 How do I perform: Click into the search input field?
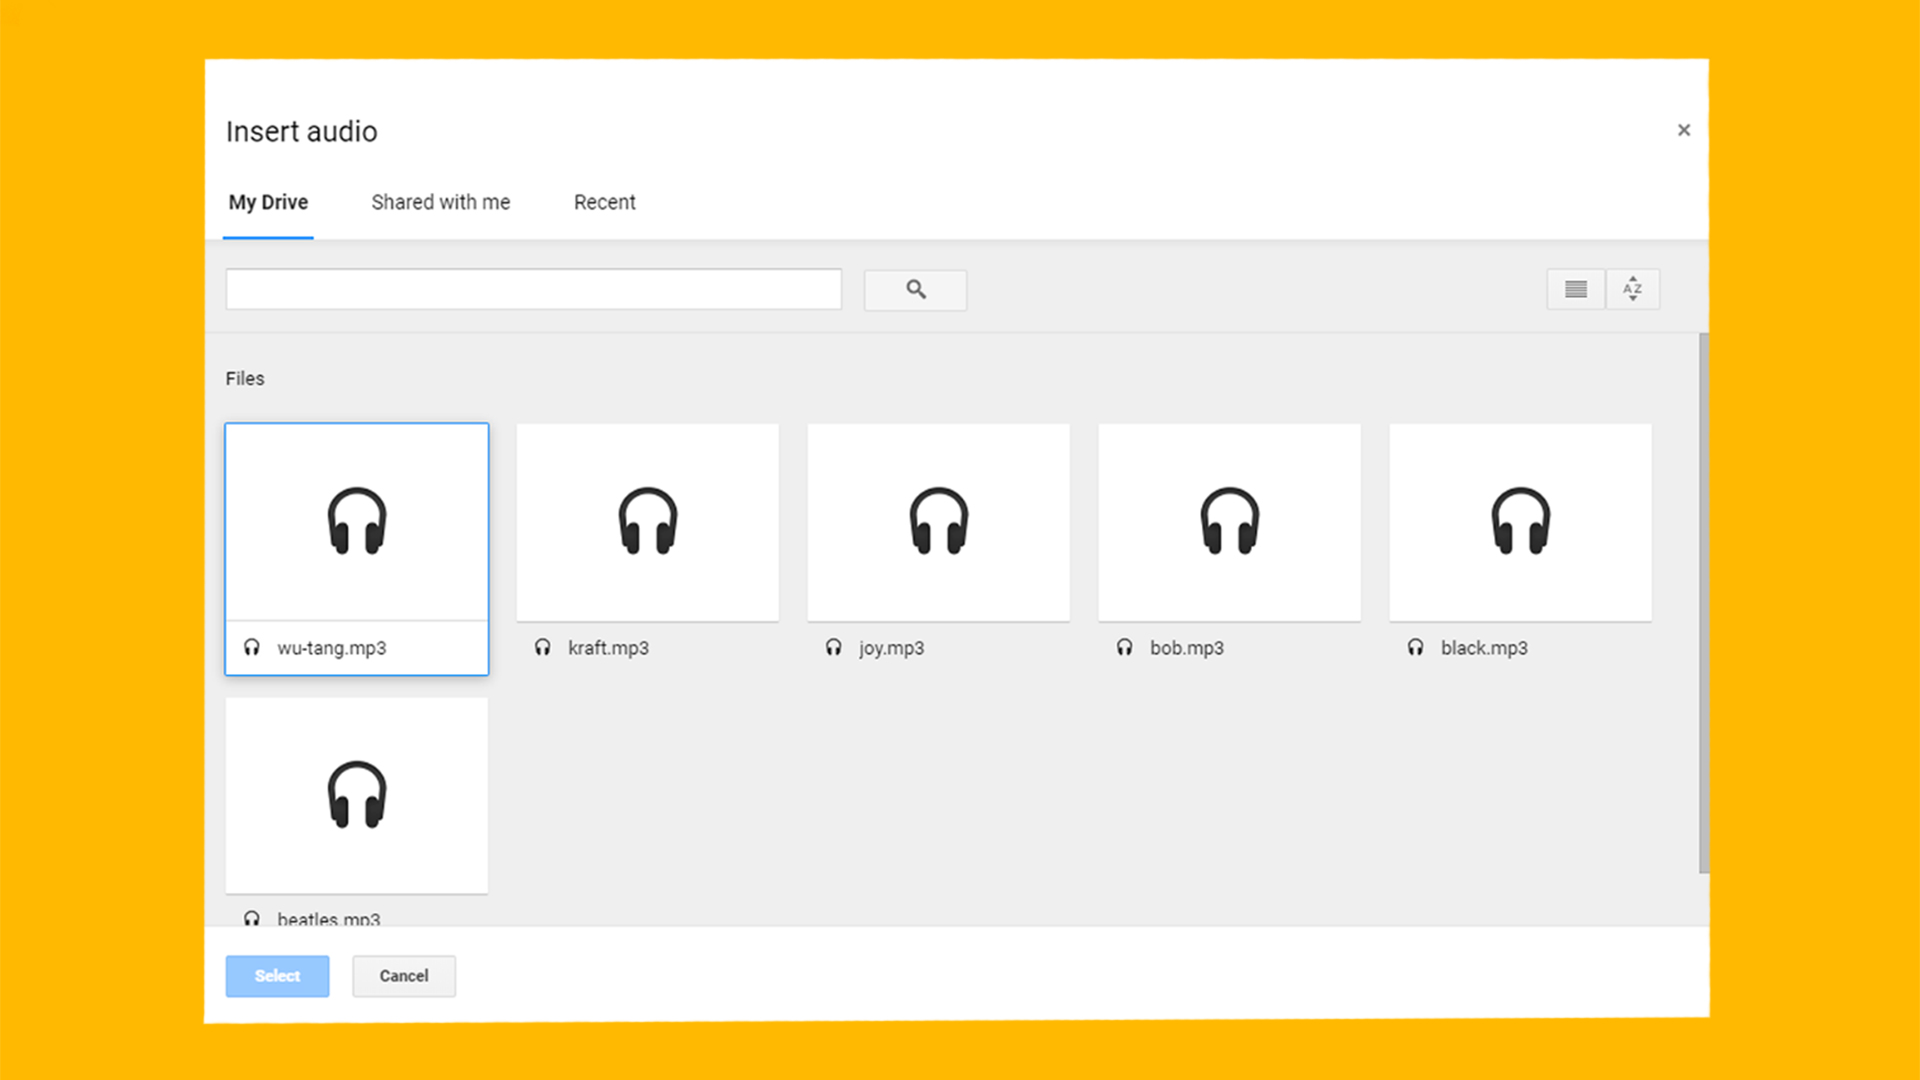tap(534, 287)
